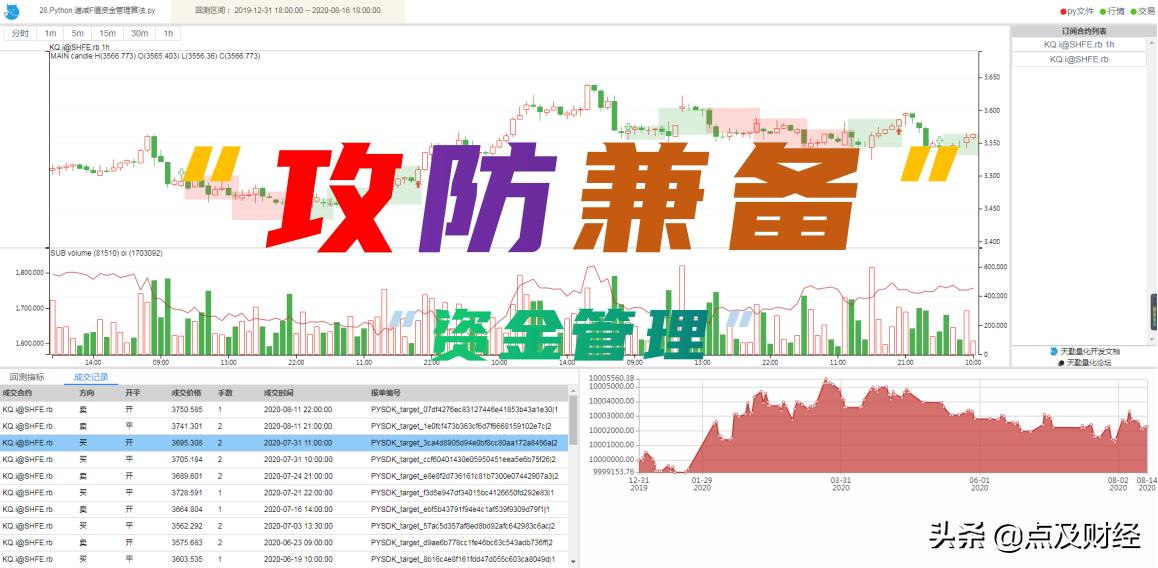Select KQ.i@SHFE.rb 1h in subscription list

(x=1078, y=45)
